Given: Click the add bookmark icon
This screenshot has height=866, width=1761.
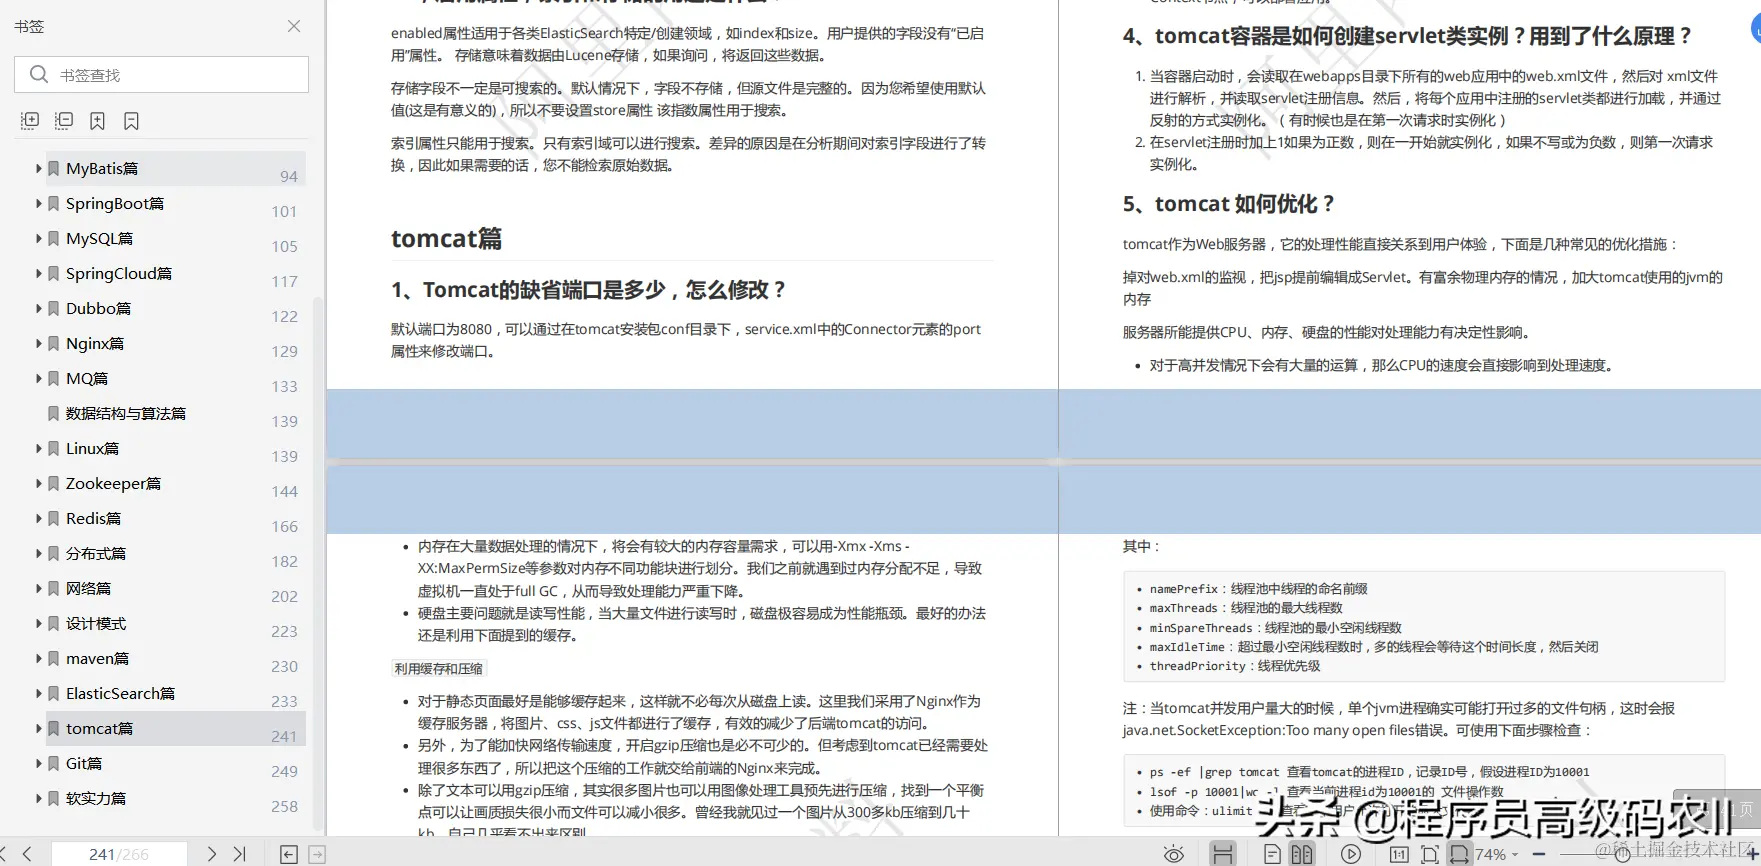Looking at the screenshot, I should (97, 121).
